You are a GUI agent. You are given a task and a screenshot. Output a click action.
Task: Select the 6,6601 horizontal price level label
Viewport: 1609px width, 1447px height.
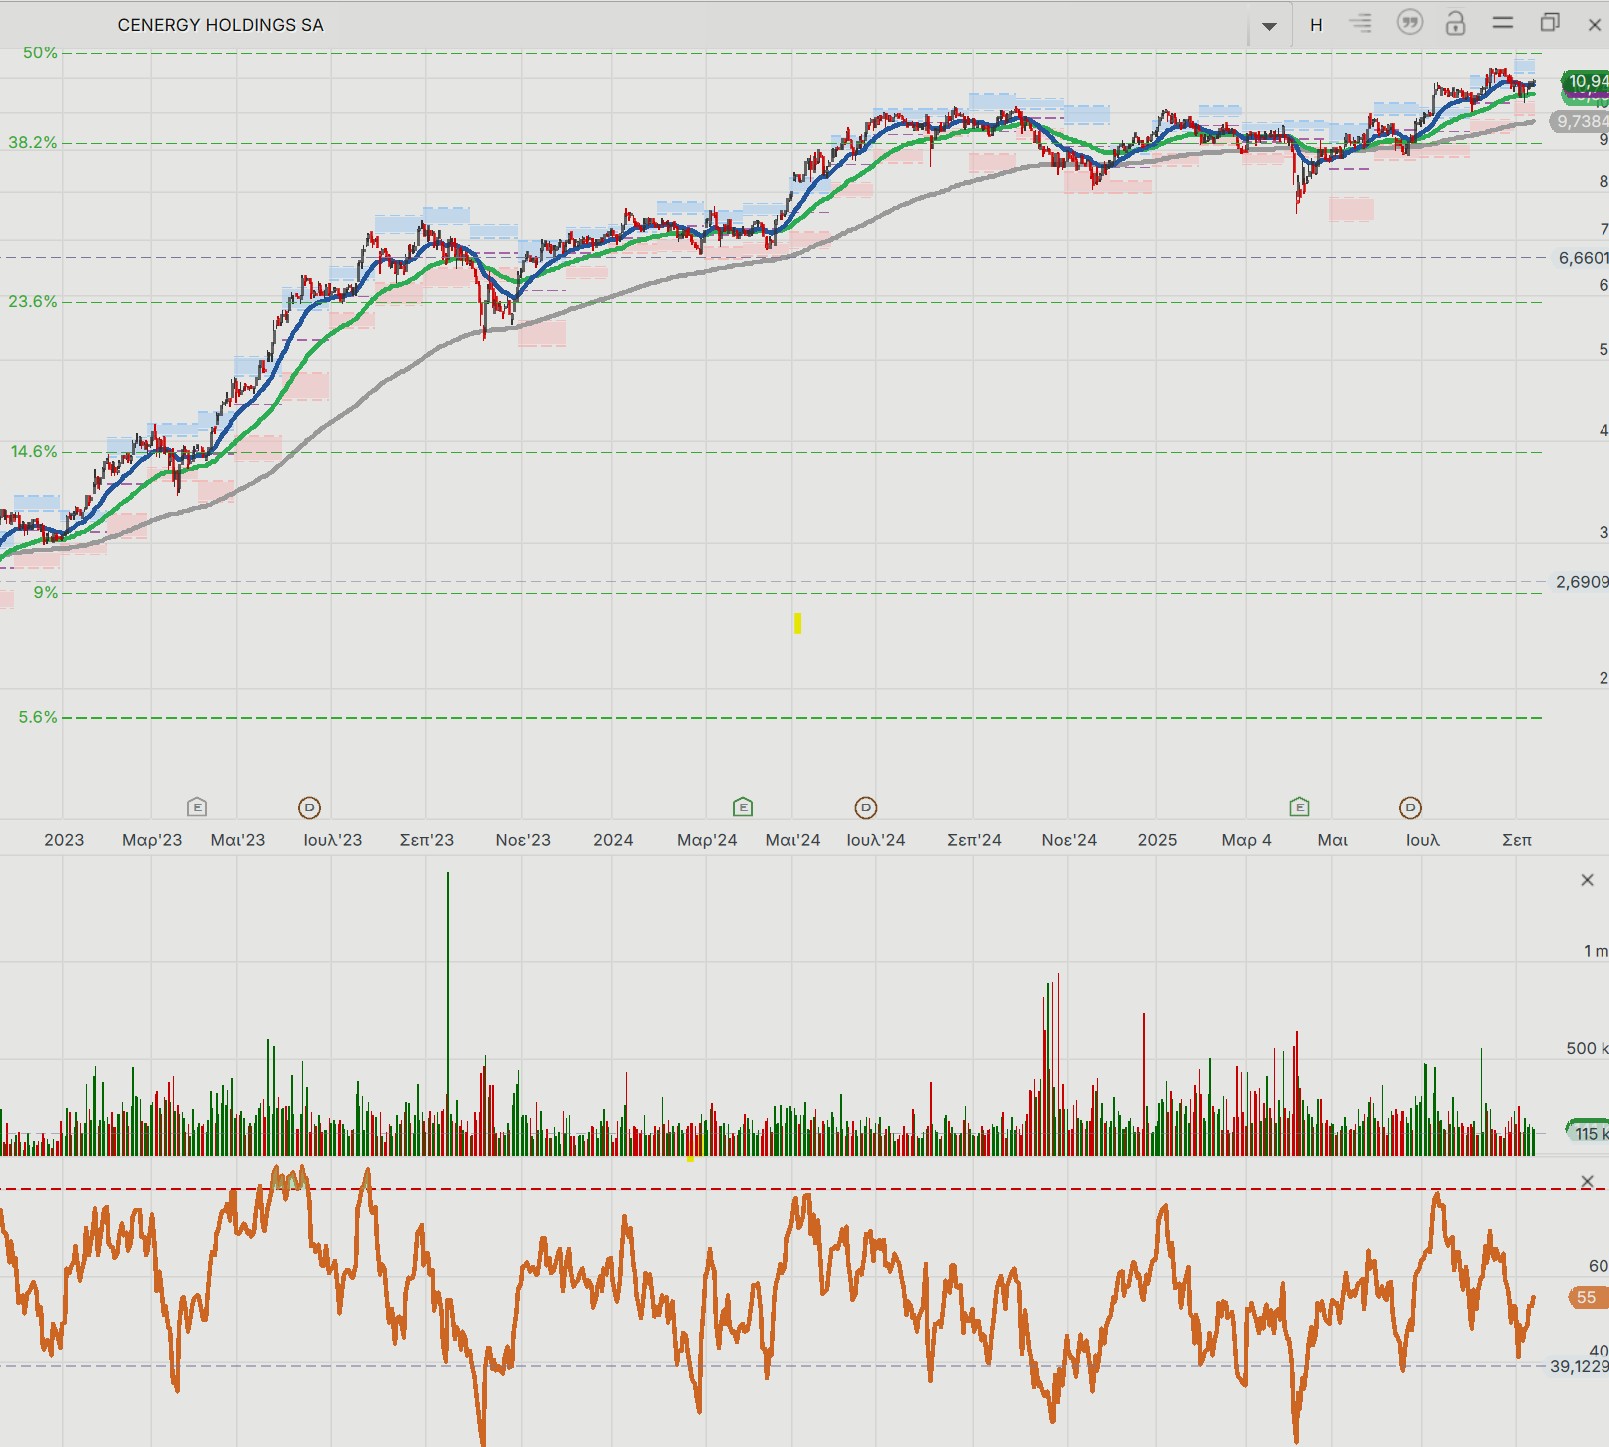[1583, 258]
